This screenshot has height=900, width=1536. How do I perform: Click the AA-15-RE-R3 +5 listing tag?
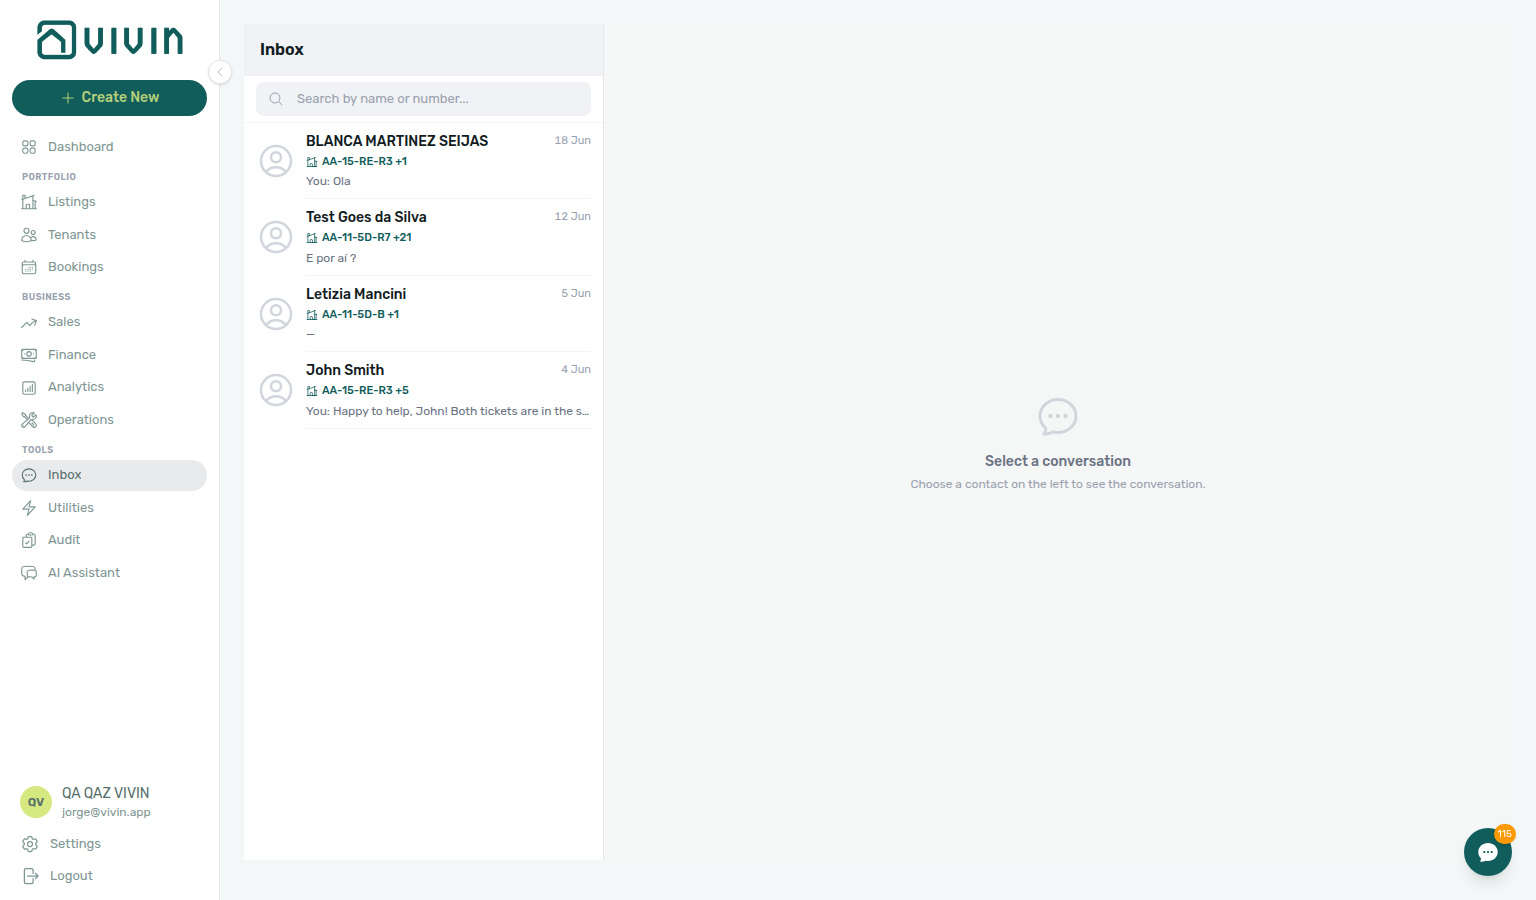click(357, 390)
